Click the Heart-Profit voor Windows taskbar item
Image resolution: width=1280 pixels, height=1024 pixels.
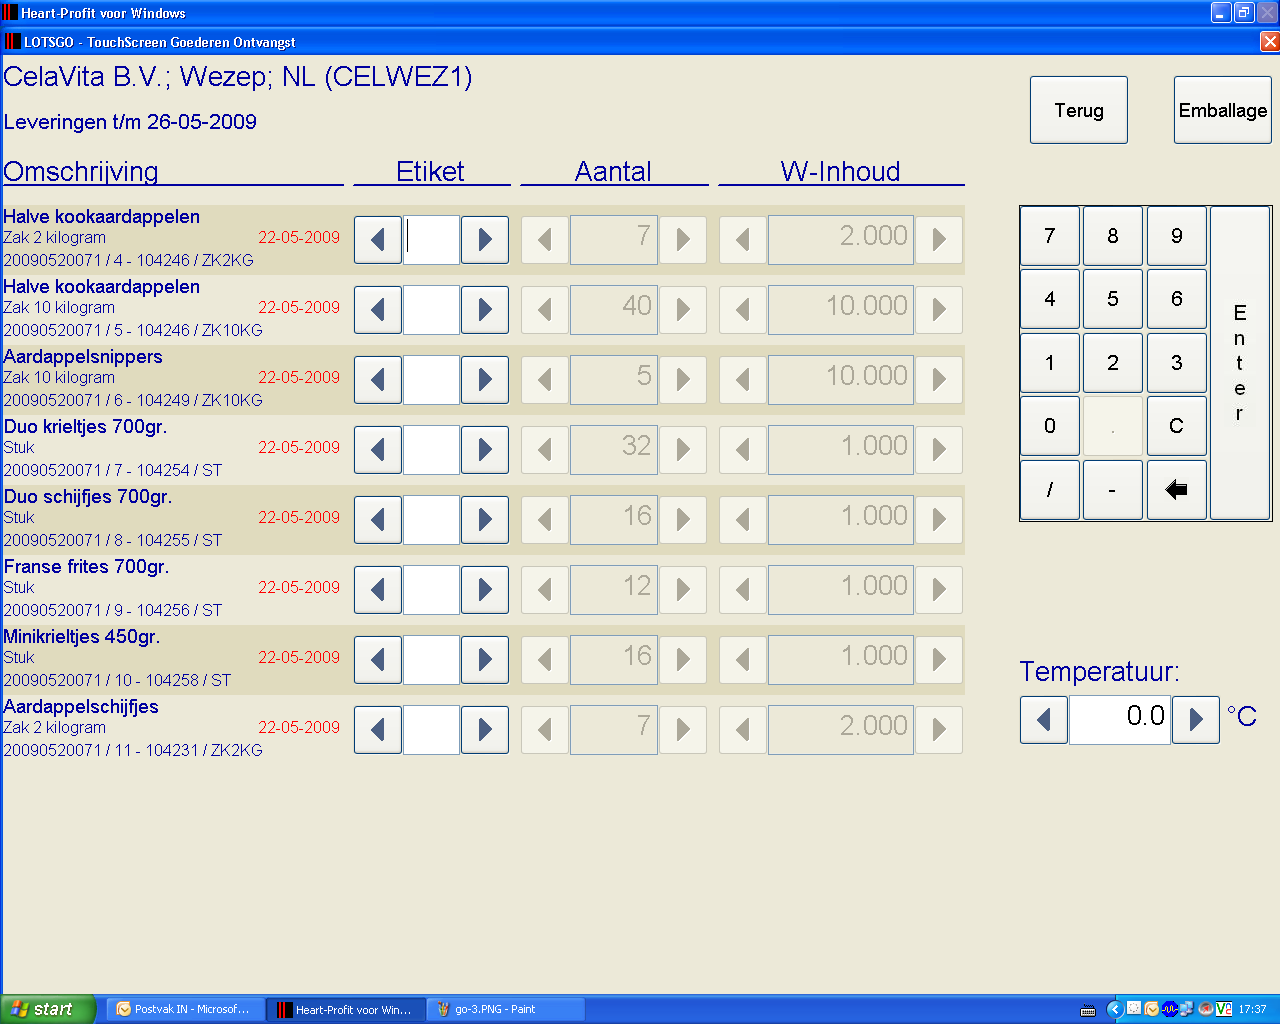coord(346,1009)
